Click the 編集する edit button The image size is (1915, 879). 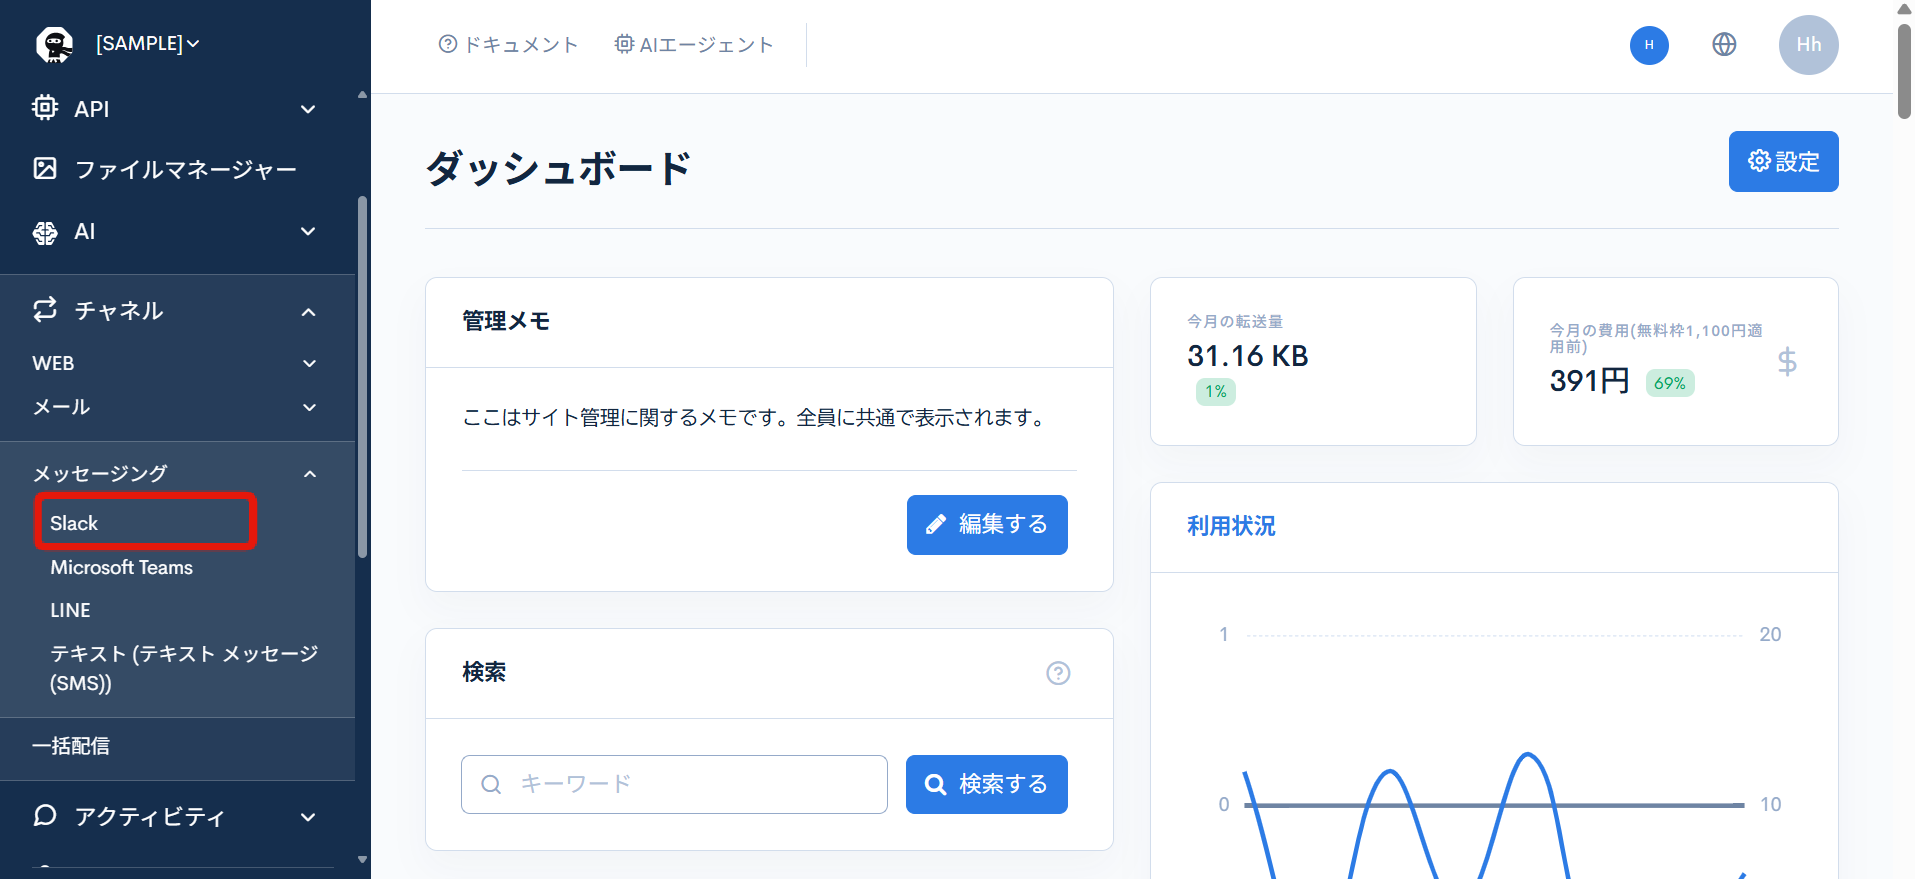pos(987,524)
